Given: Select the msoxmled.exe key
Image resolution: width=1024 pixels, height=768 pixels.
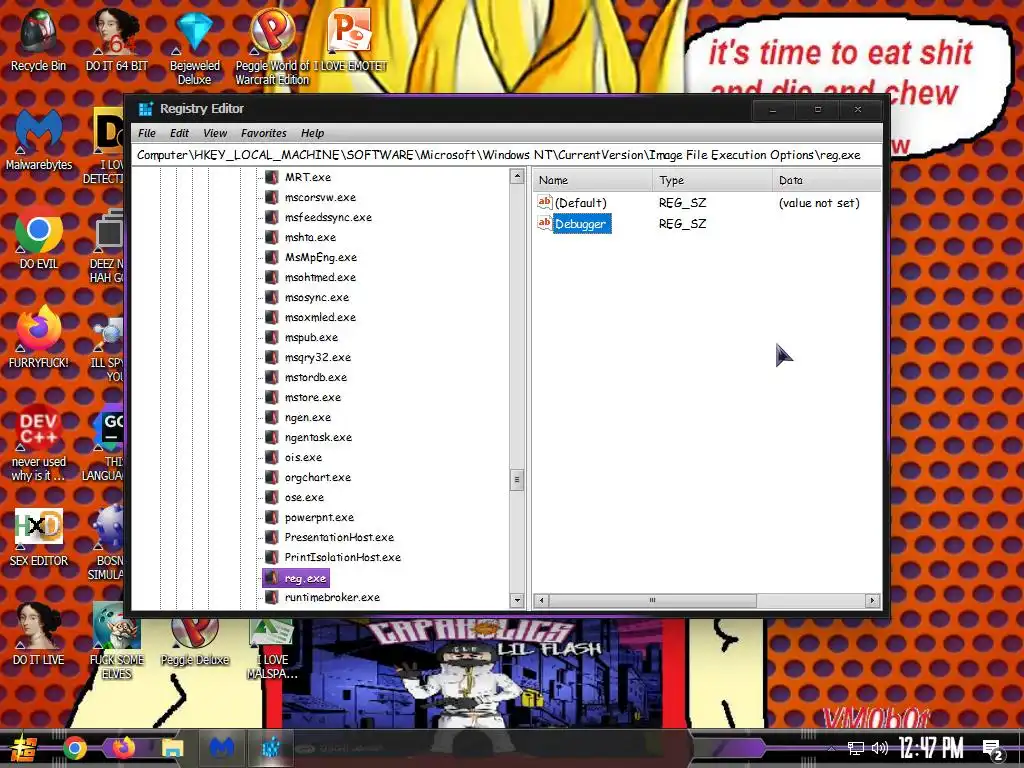Looking at the screenshot, I should click(320, 317).
